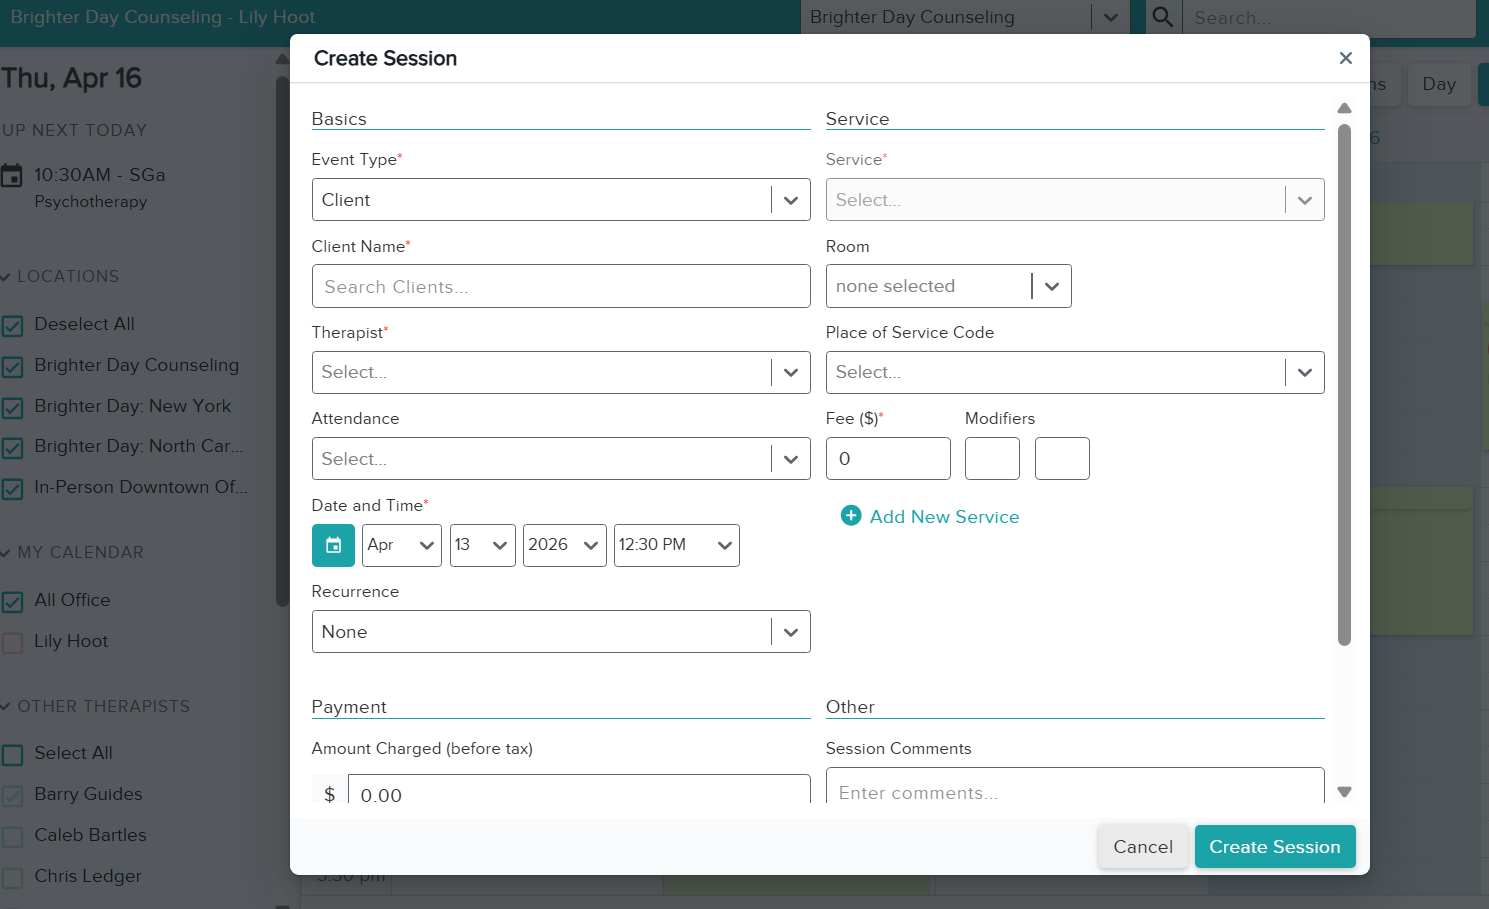Open the month dropdown showing Apr
1489x909 pixels.
tap(402, 545)
